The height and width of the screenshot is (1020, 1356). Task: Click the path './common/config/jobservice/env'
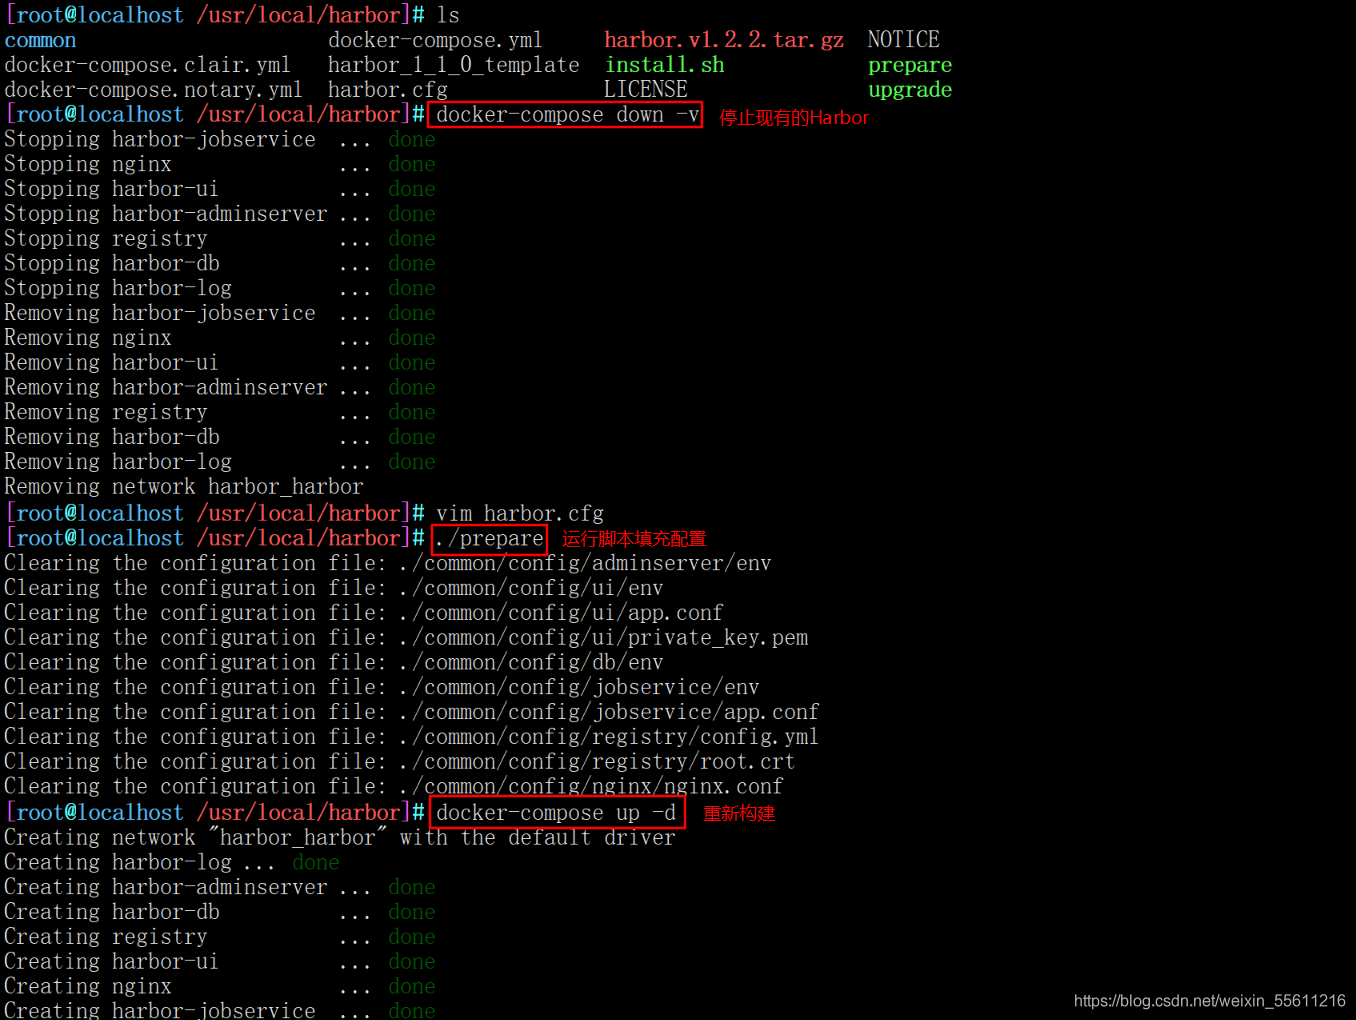coord(579,688)
